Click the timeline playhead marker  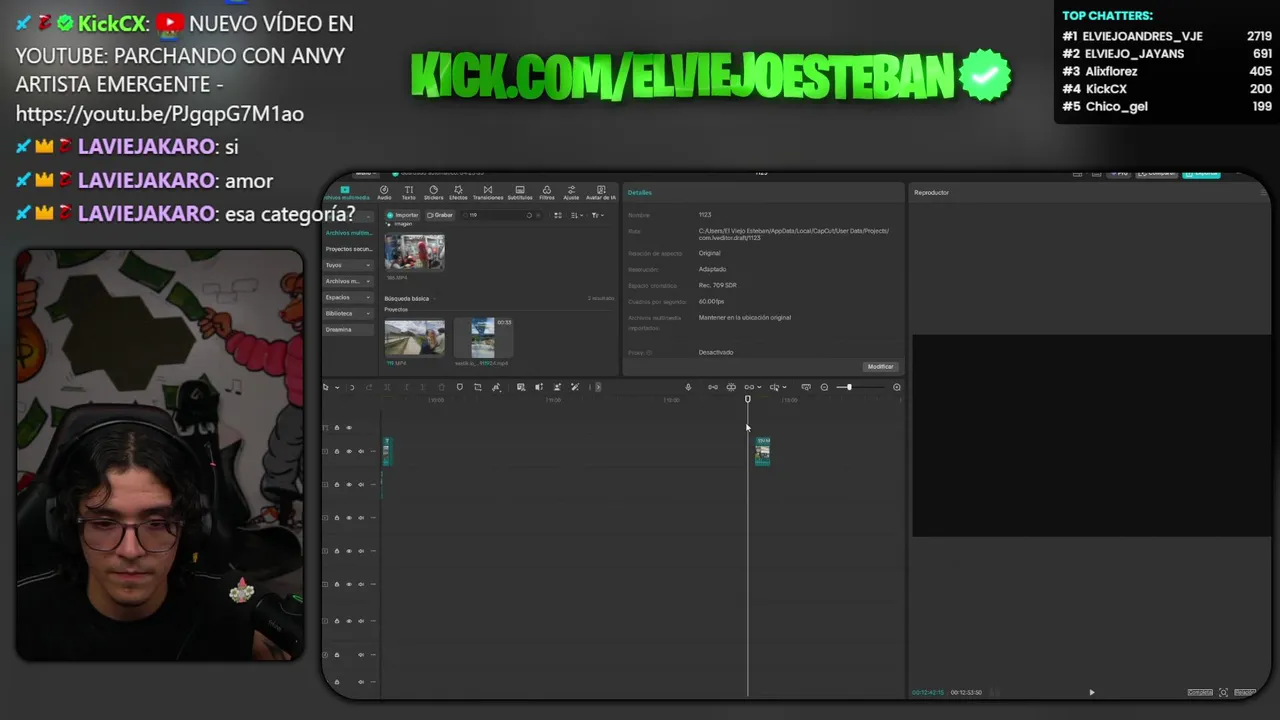(747, 399)
